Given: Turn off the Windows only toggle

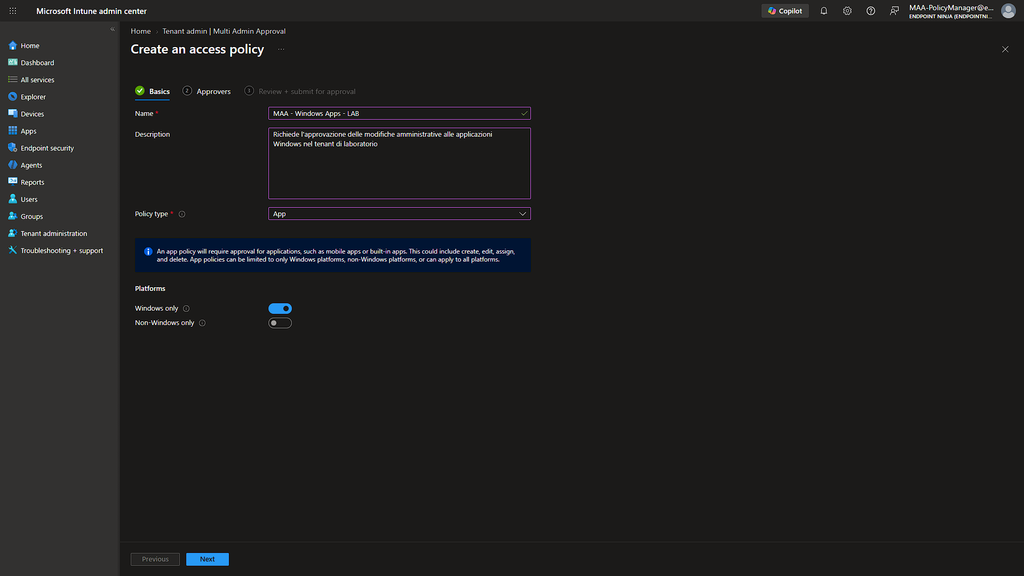Looking at the screenshot, I should pos(280,308).
